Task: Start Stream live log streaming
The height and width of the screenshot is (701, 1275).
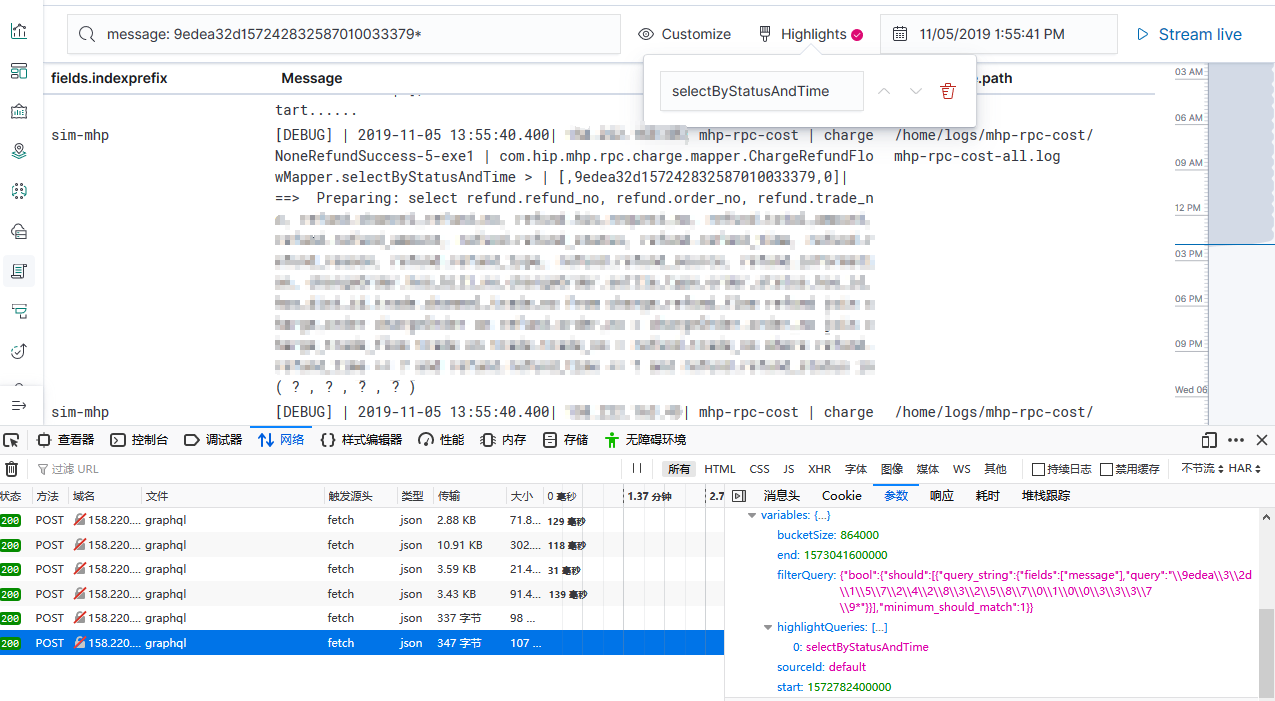Action: pyautogui.click(x=1189, y=34)
